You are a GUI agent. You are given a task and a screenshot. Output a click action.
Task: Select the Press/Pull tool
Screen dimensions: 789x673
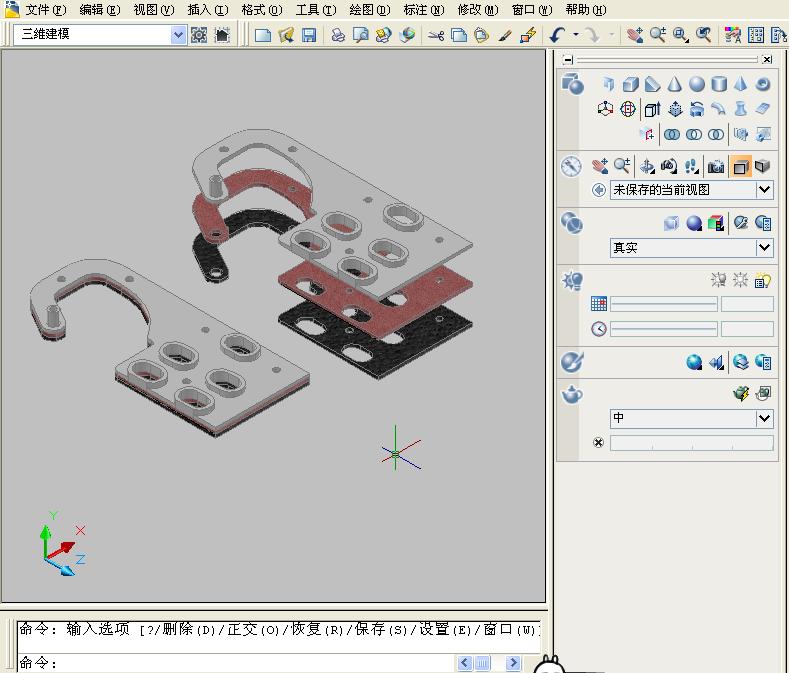pos(675,109)
